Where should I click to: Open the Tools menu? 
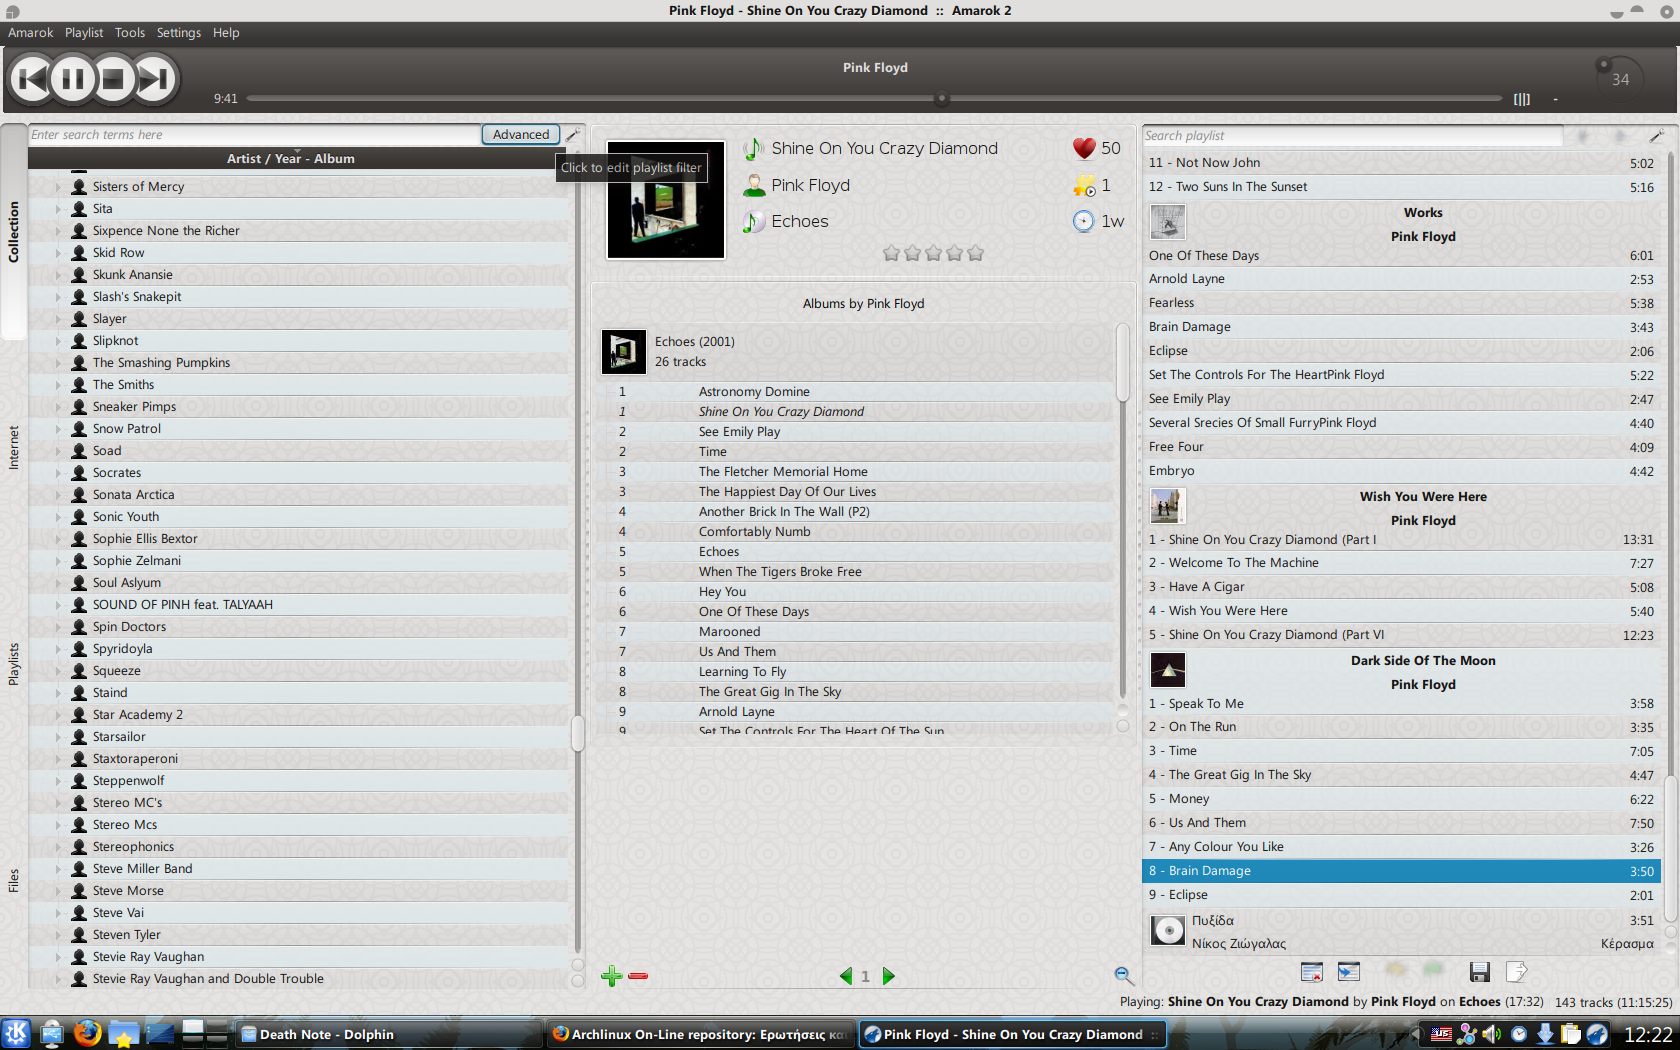(129, 32)
